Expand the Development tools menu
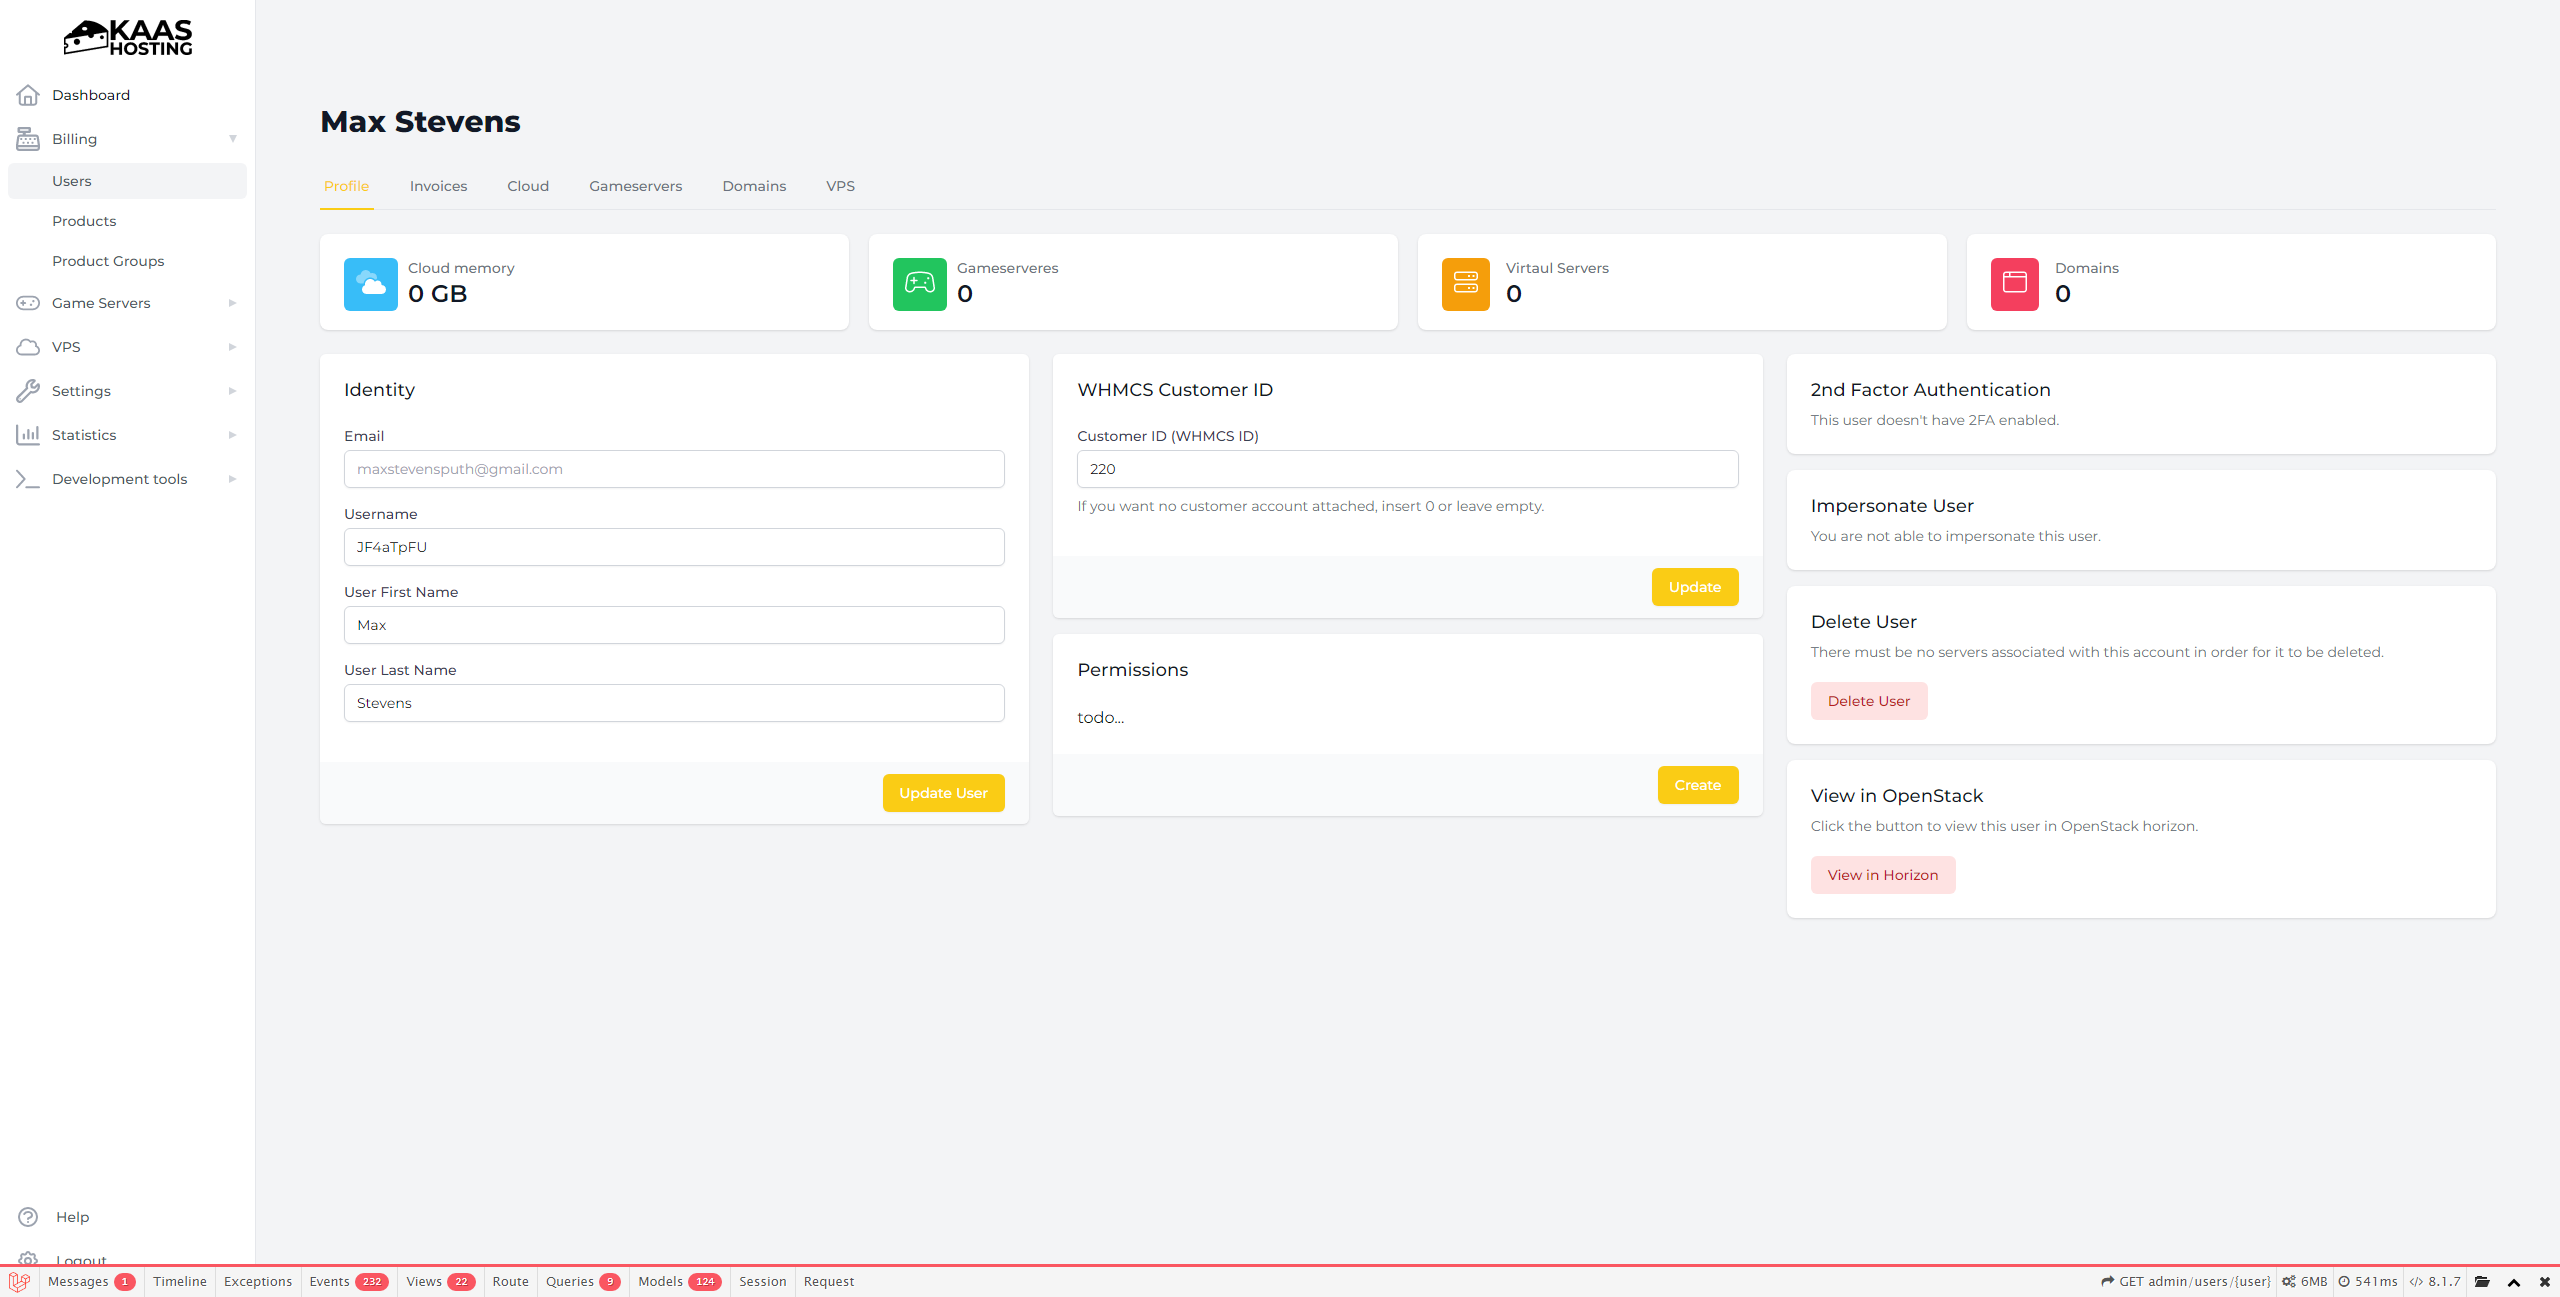Viewport: 2560px width, 1297px height. pyautogui.click(x=232, y=479)
